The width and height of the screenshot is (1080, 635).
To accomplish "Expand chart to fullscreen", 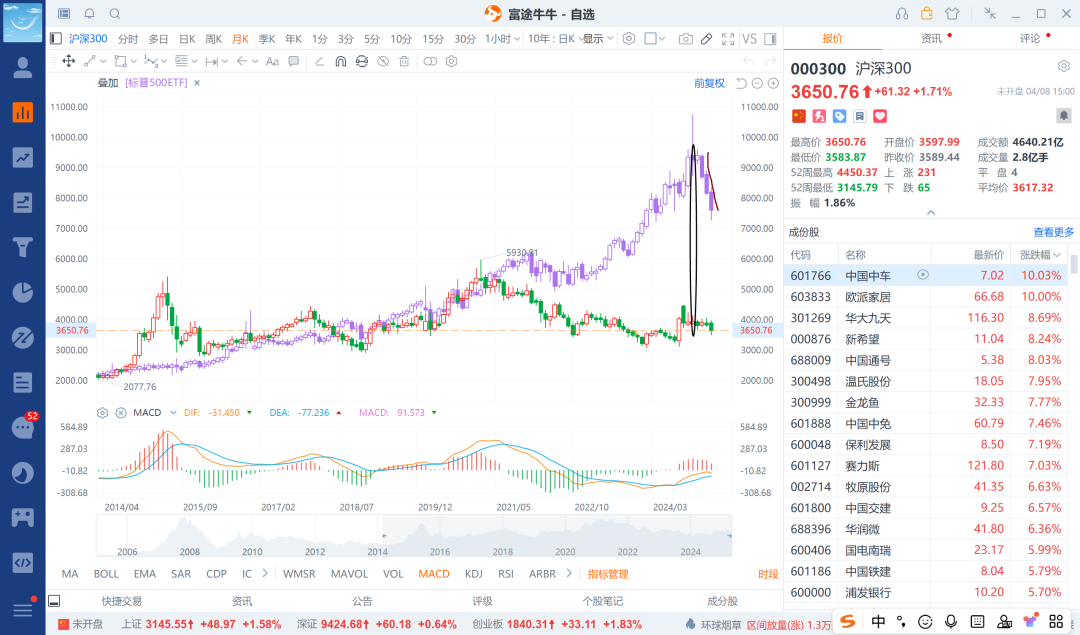I will point(728,39).
